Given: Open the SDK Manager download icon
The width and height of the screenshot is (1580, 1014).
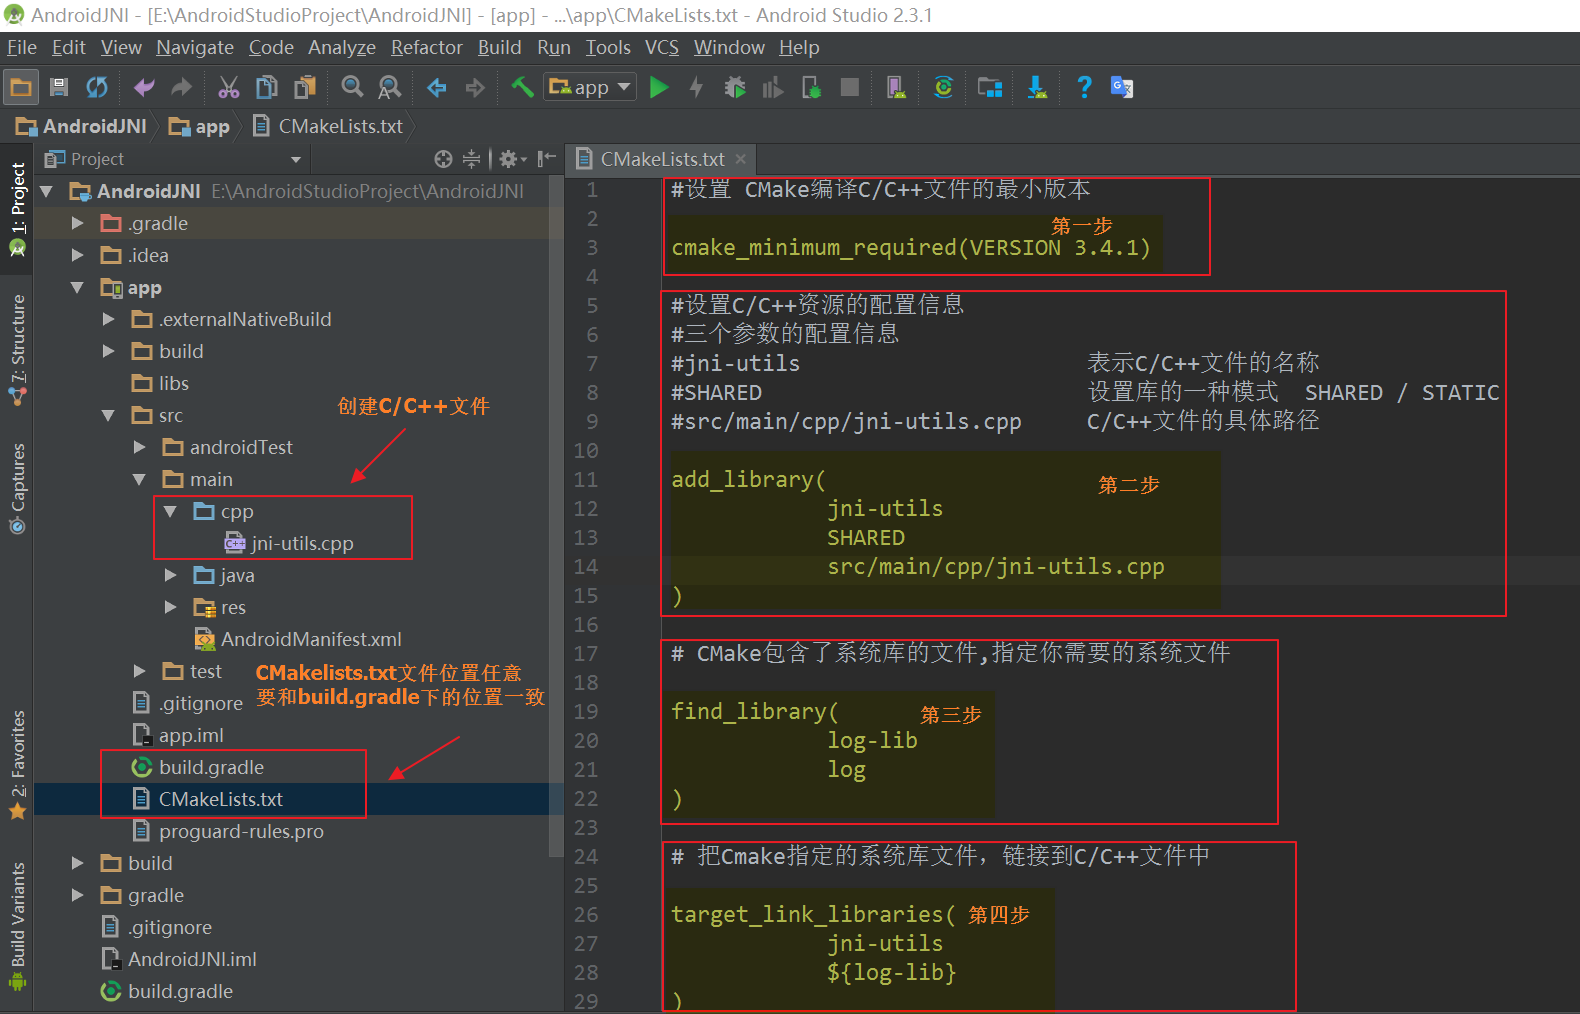Looking at the screenshot, I should [1038, 88].
